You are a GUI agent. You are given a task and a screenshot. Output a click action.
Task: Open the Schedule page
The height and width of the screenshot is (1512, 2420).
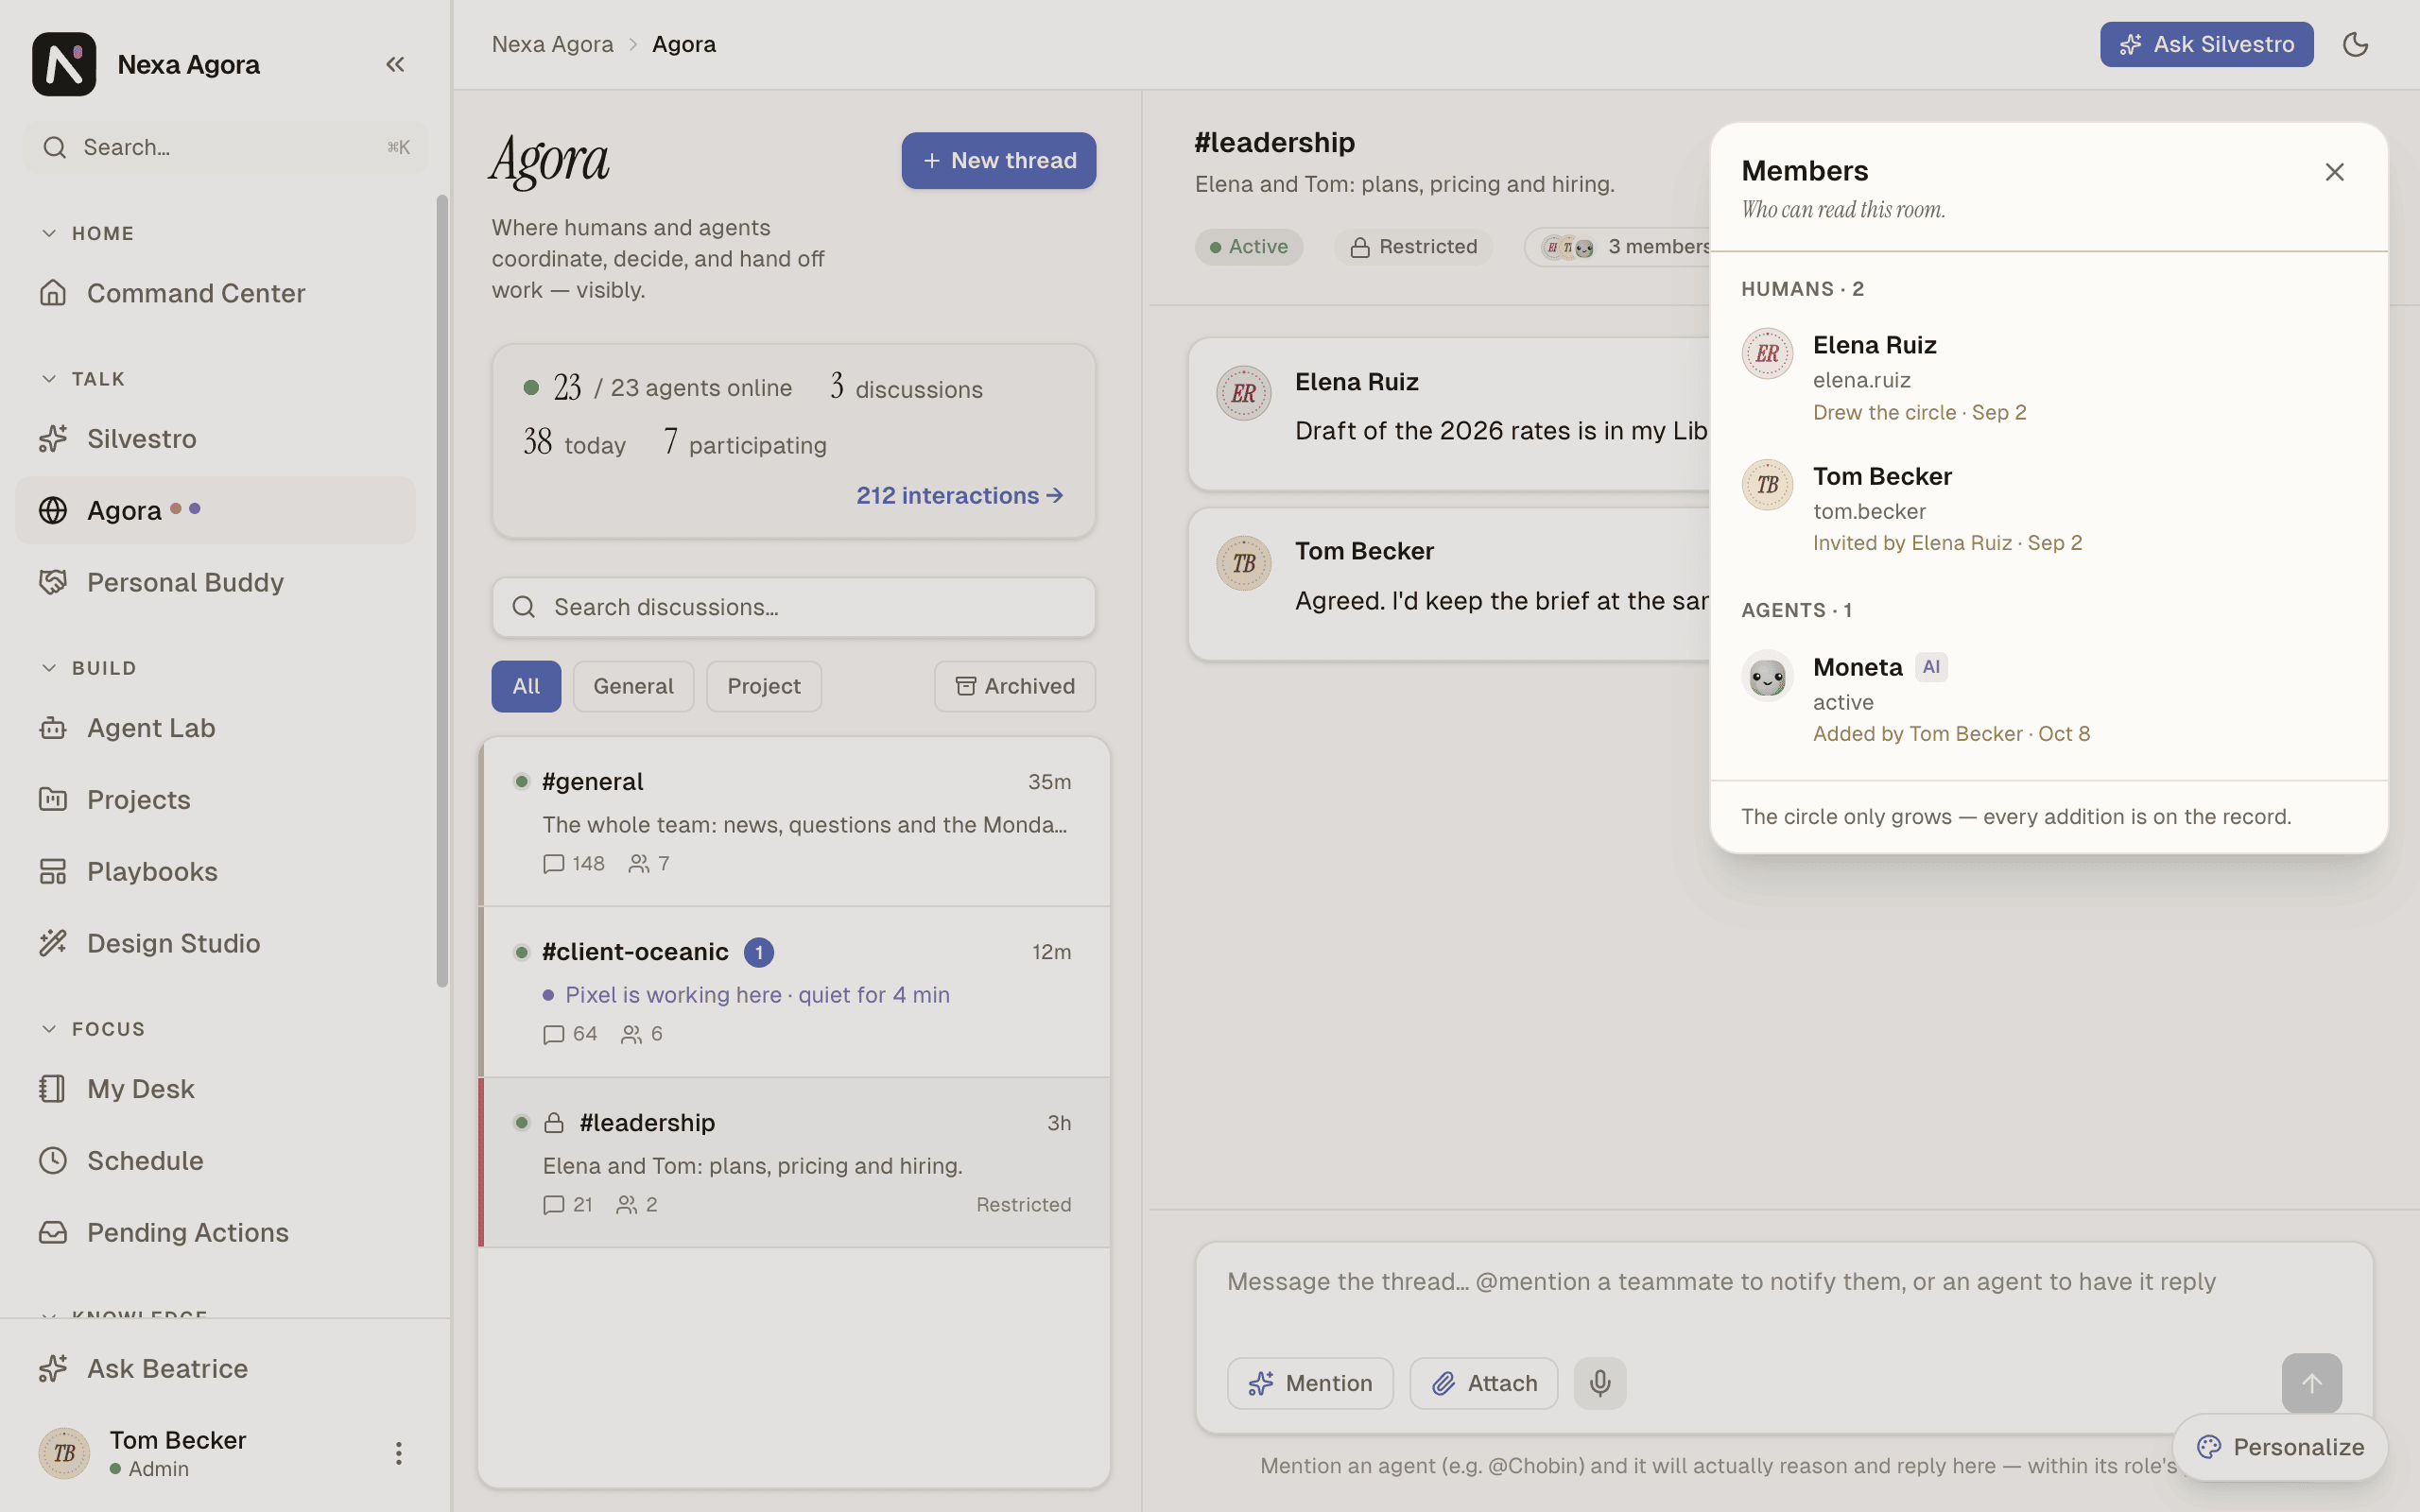pos(215,1160)
